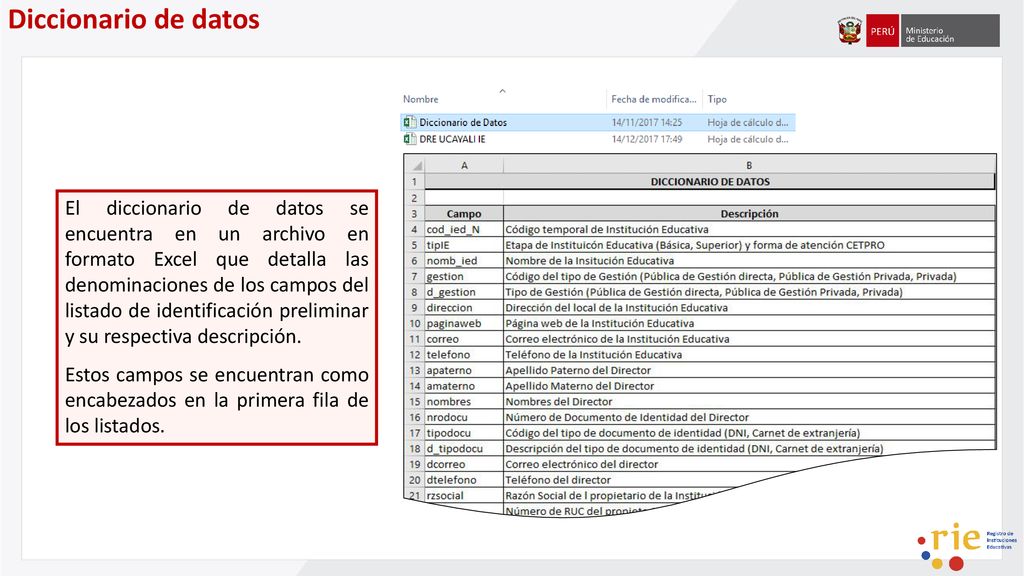
Task: Click 'Nombres del Director' cell
Action: click(x=749, y=402)
